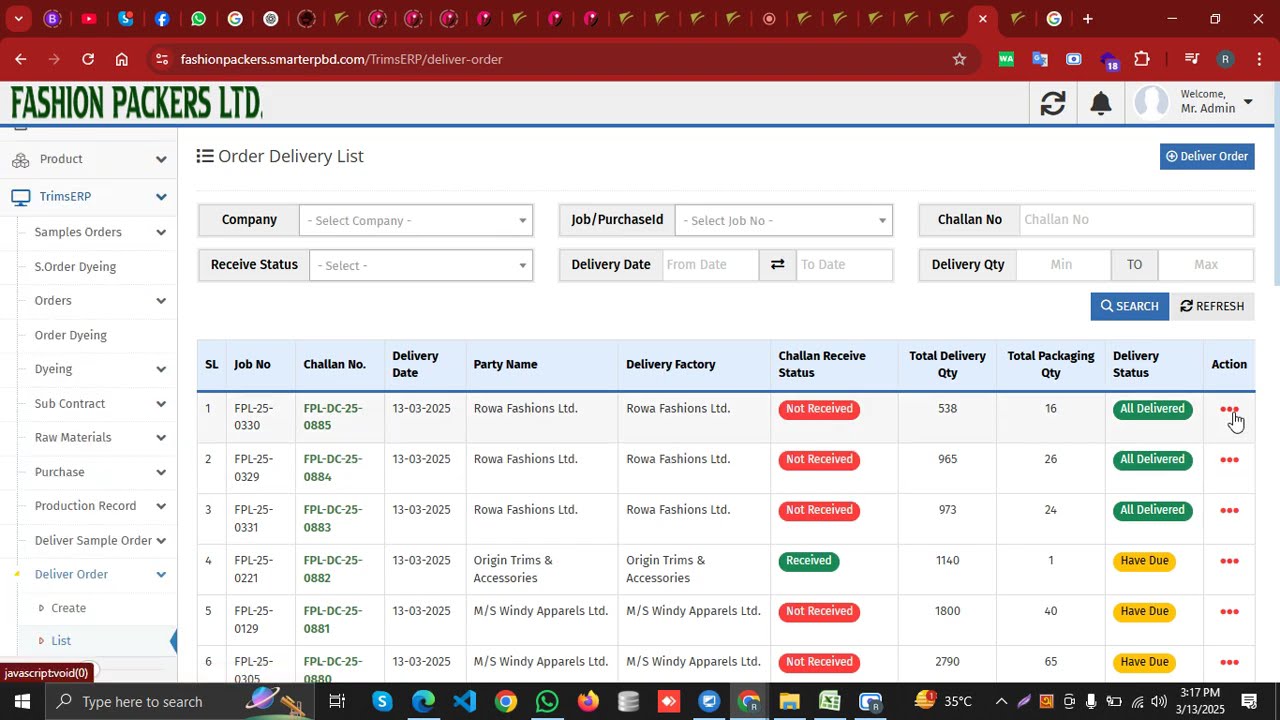Open Production Record sidebar menu

[85, 506]
